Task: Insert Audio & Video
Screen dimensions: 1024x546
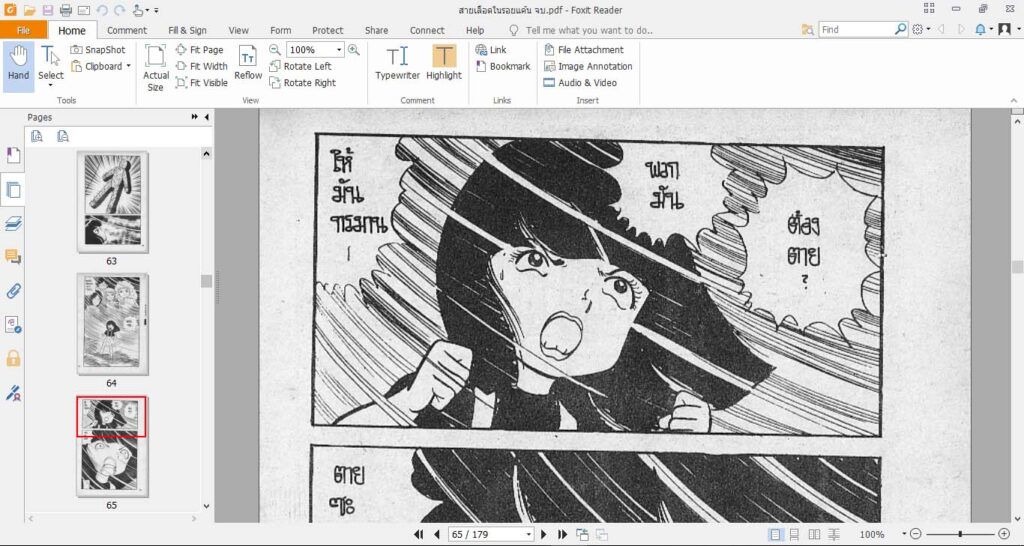Action: (x=580, y=83)
